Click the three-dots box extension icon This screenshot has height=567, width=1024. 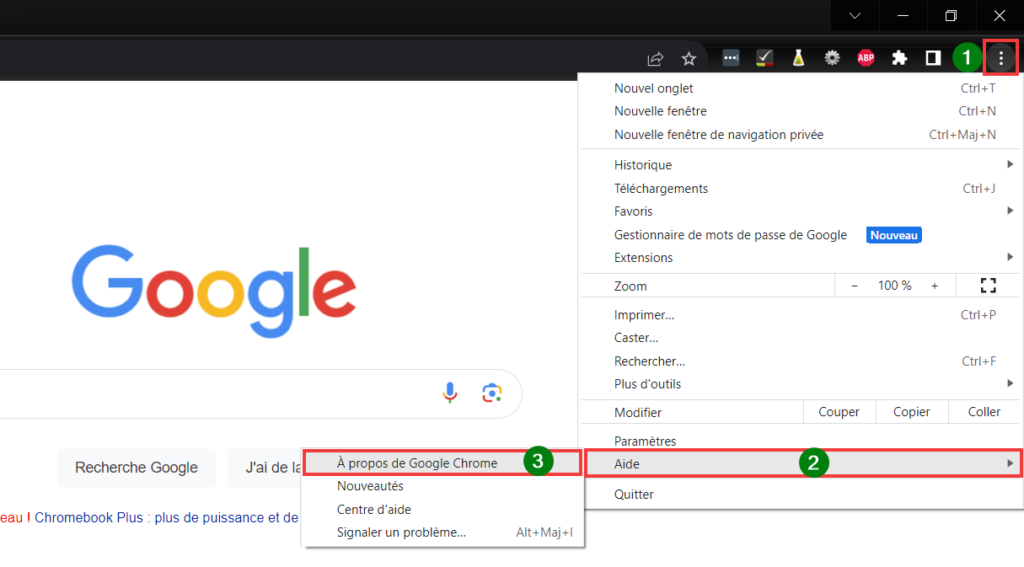pos(731,58)
